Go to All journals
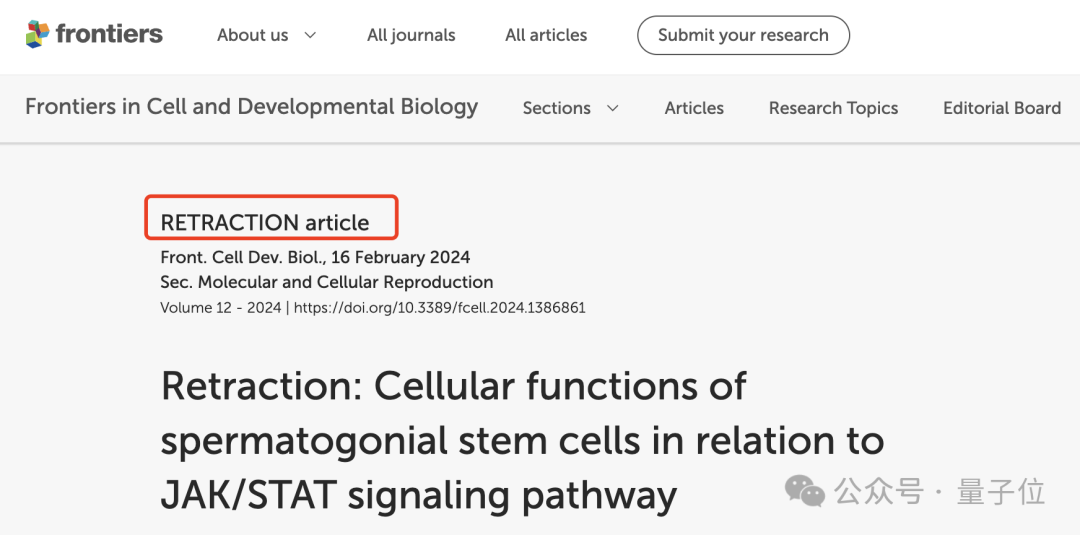Image resolution: width=1080 pixels, height=535 pixels. pos(411,35)
